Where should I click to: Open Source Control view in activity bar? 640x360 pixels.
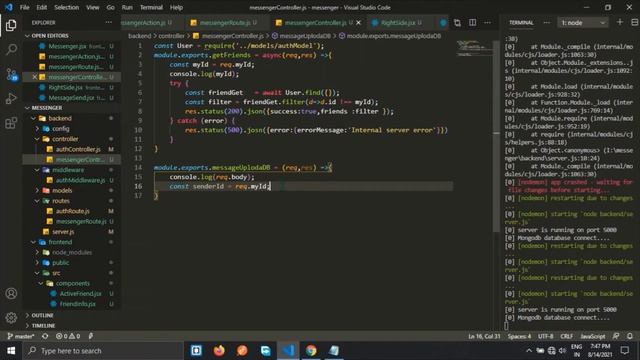[x=11, y=74]
